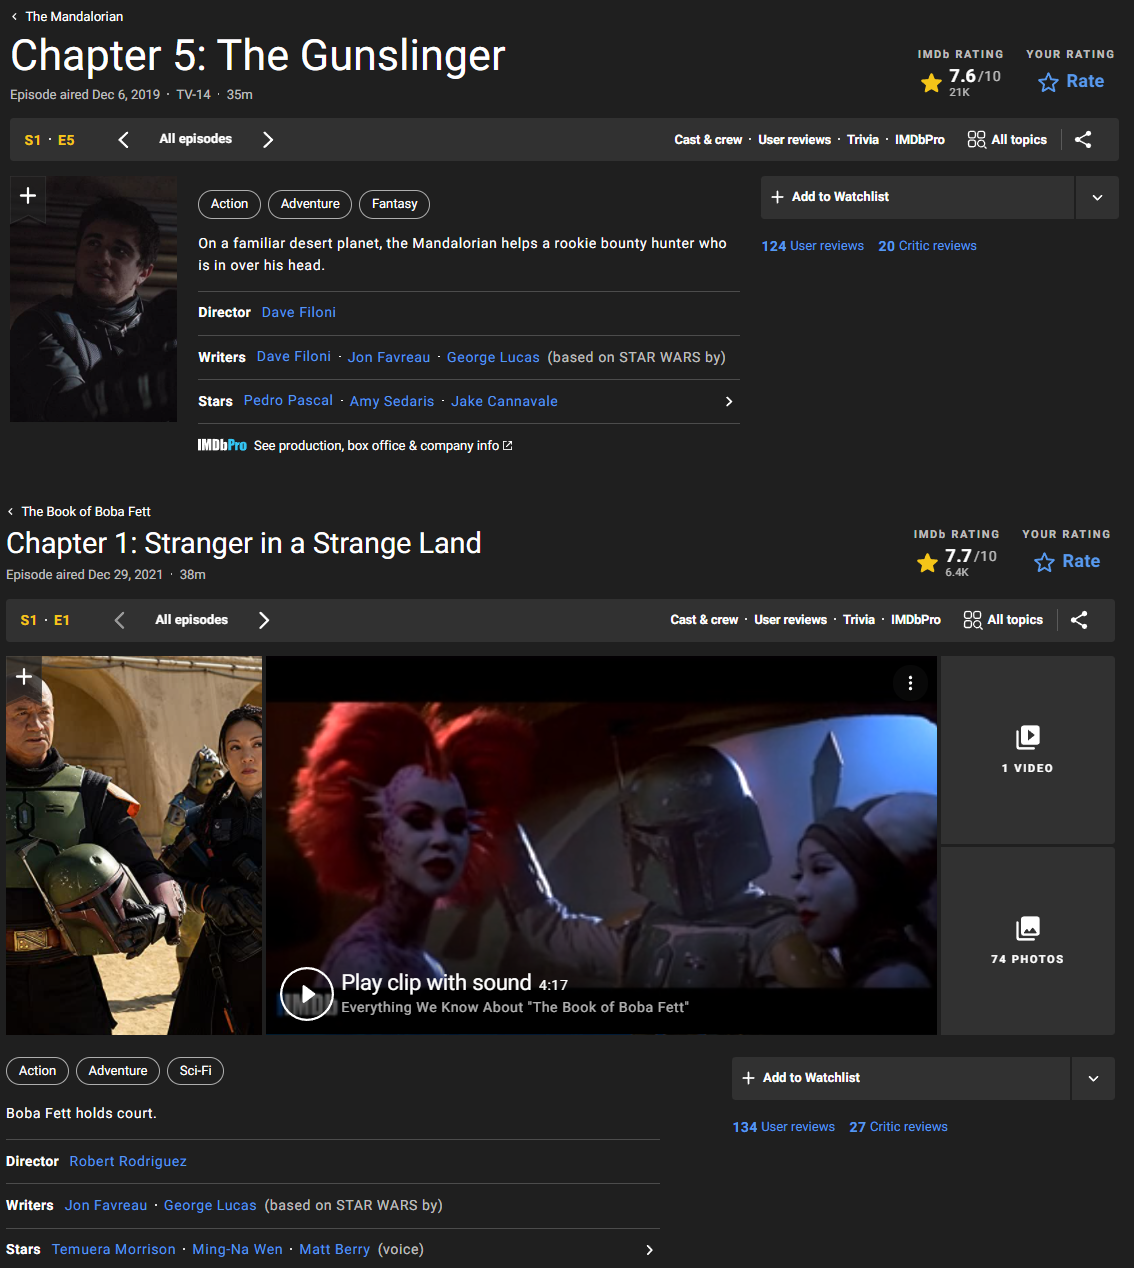Add The Gunslinger to Watchlist
The image size is (1134, 1268).
[917, 198]
